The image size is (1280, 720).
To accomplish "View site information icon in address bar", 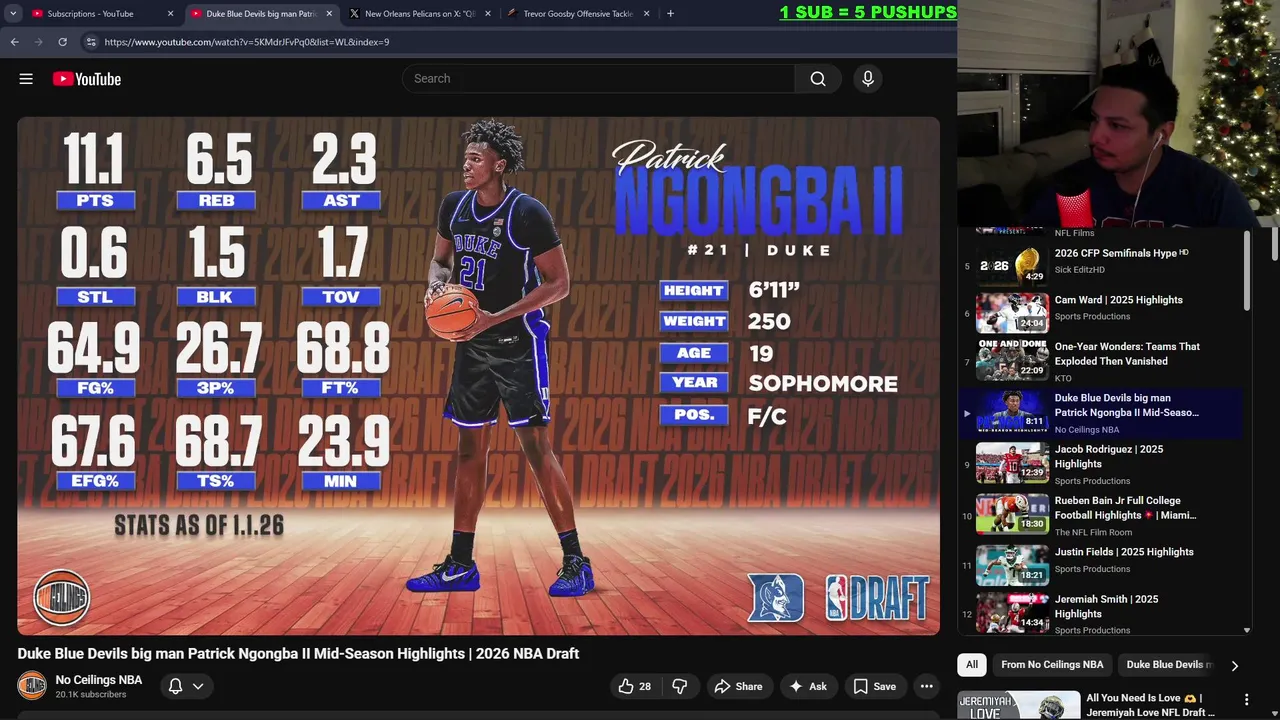I will pos(90,42).
